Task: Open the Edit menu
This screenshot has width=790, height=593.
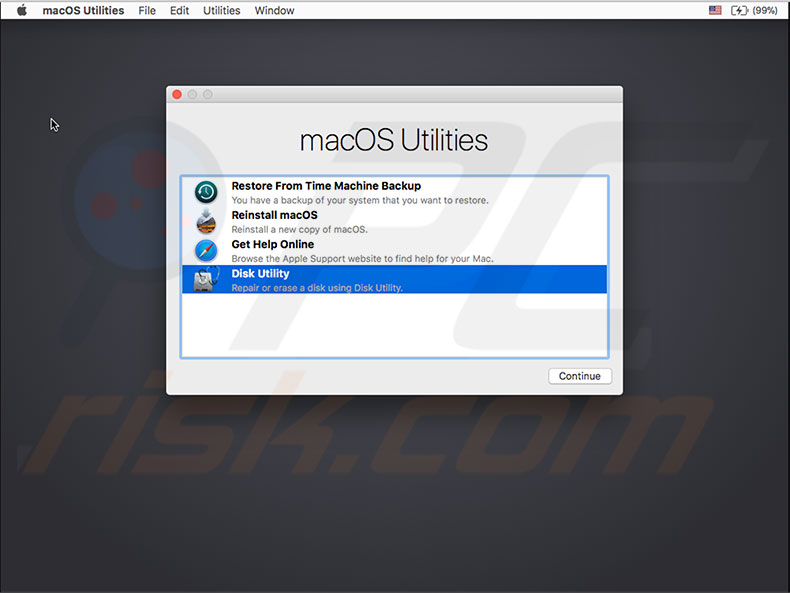Action: [x=179, y=10]
